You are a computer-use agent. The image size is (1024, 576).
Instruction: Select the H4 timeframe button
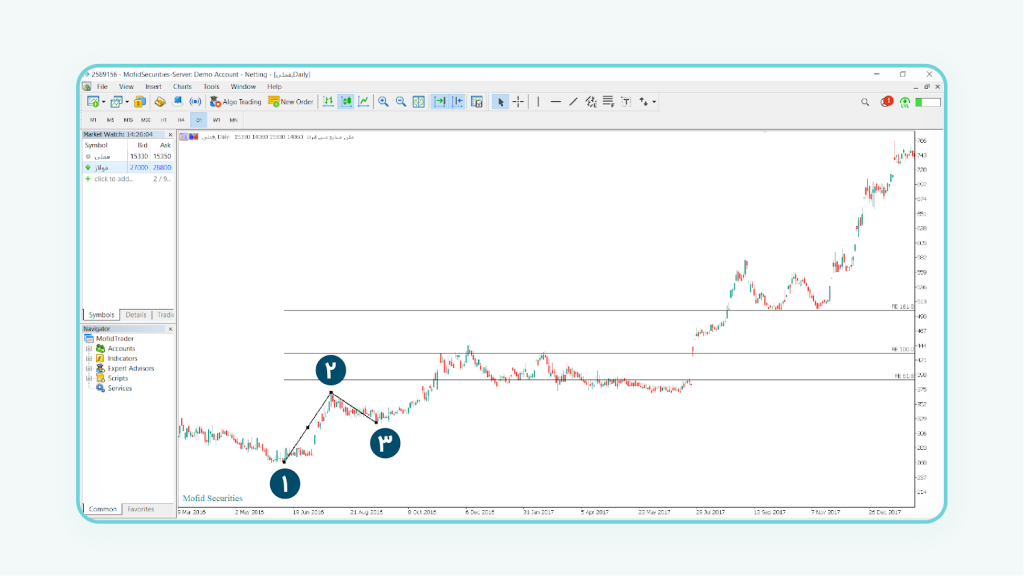pyautogui.click(x=181, y=120)
